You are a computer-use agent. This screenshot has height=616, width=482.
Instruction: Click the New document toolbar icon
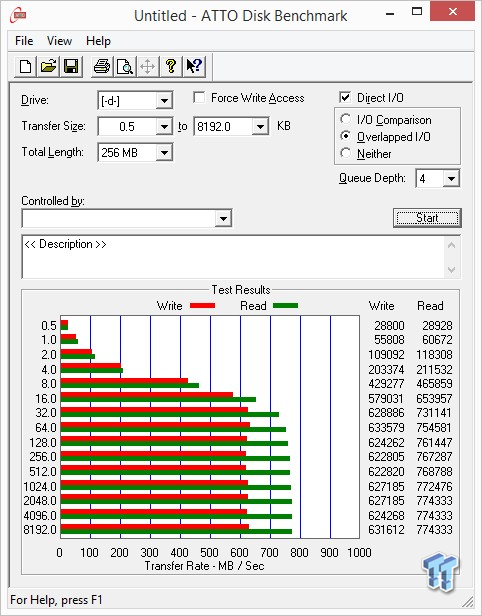click(x=26, y=66)
